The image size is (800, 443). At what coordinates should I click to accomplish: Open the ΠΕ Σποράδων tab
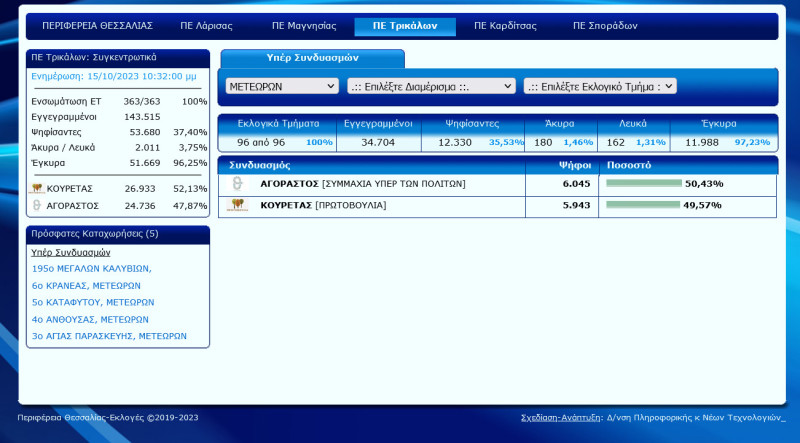coord(605,26)
